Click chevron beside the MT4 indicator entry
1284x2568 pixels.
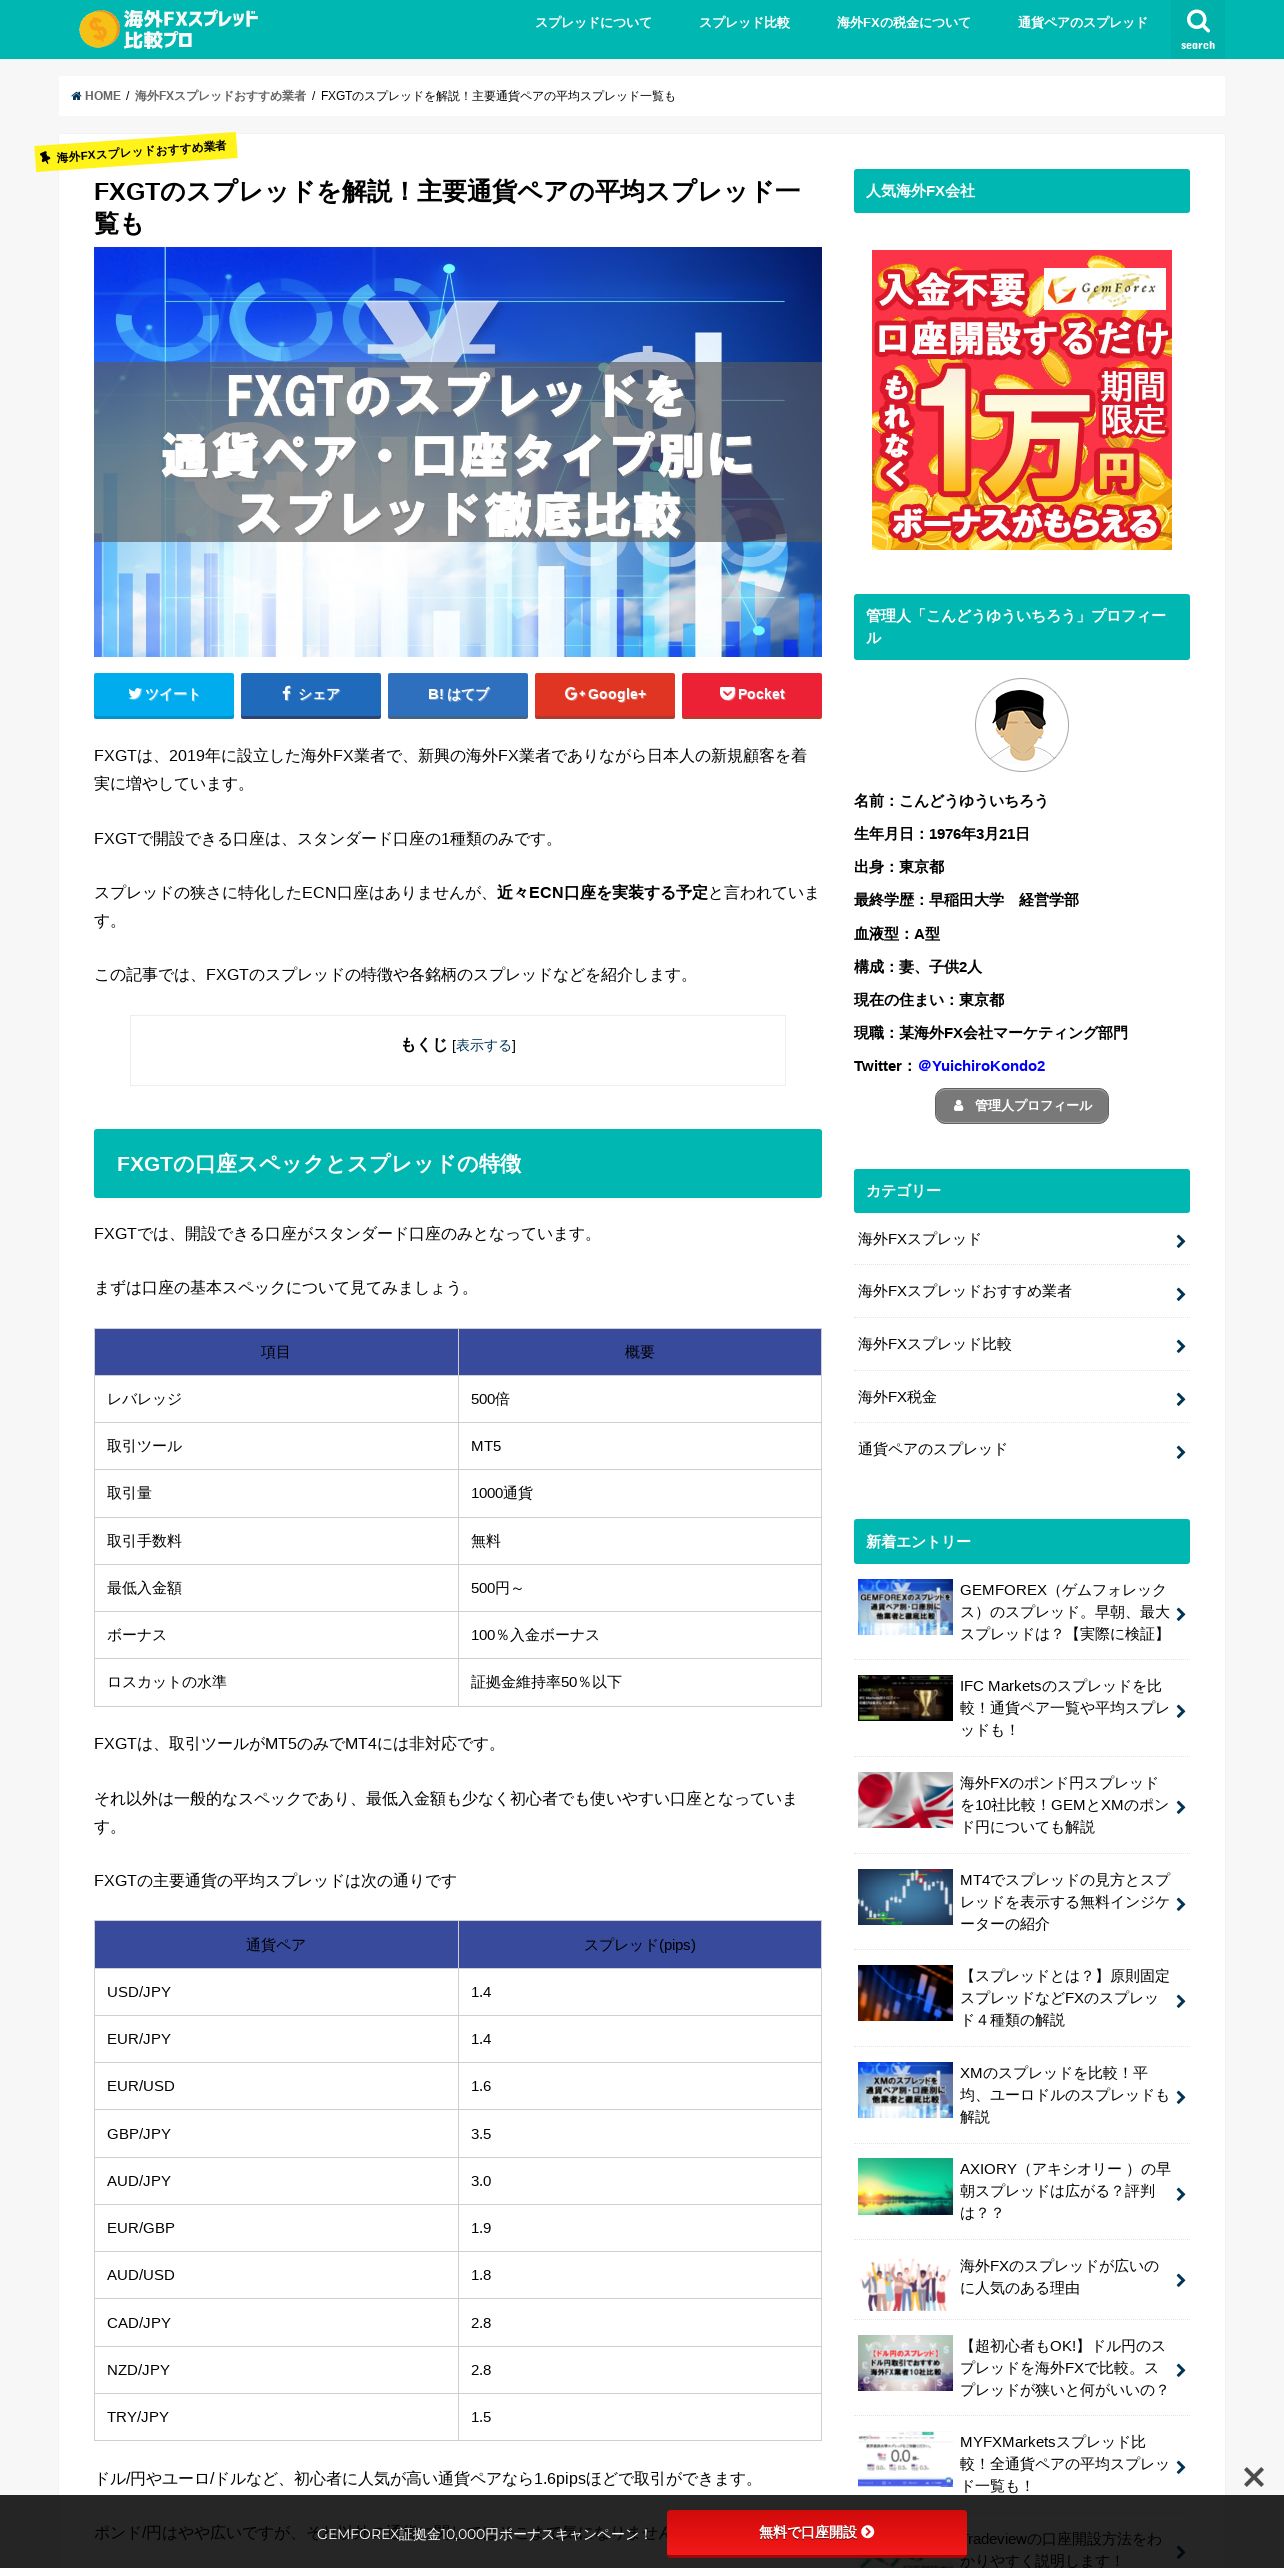1180,1904
